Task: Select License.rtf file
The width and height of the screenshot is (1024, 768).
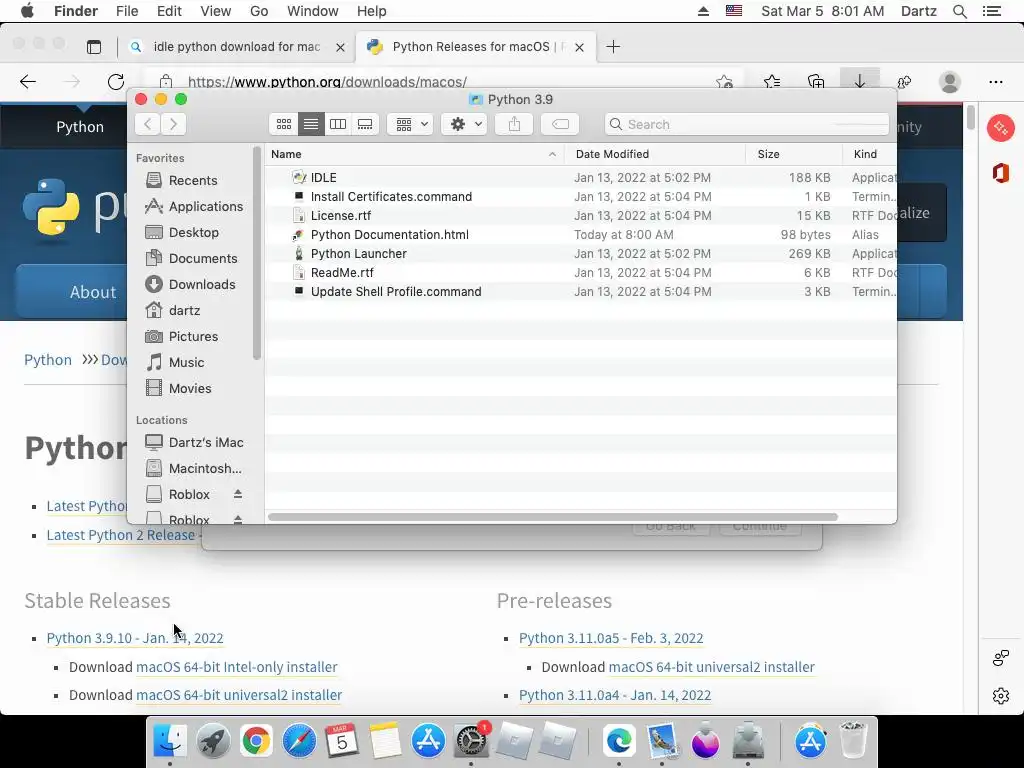Action: [x=581, y=216]
